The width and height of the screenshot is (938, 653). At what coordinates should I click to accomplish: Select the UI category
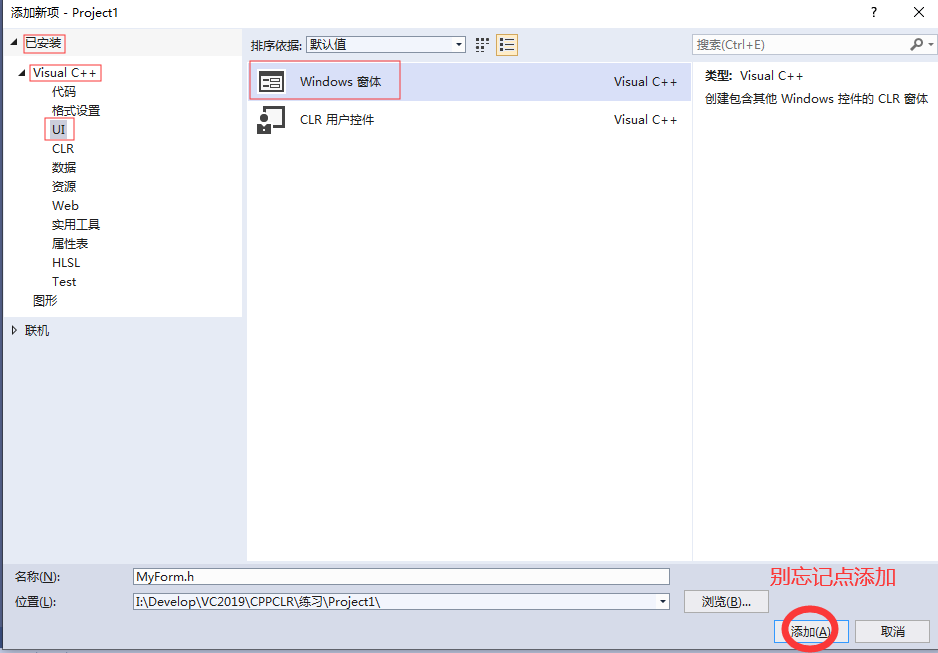point(58,129)
